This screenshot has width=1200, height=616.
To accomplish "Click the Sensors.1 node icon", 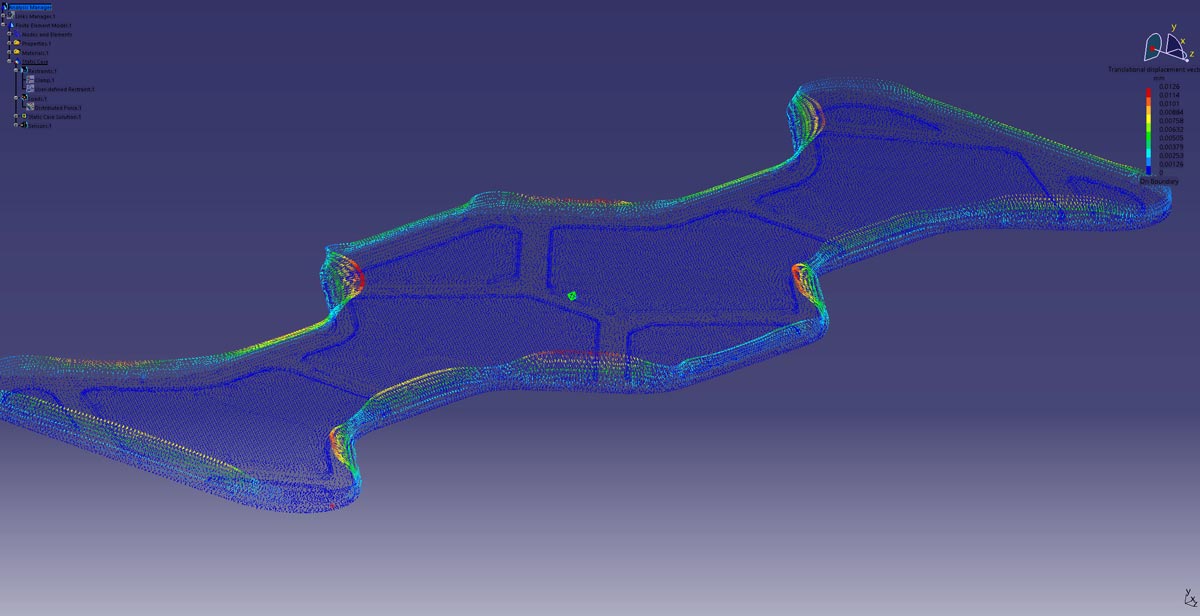I will pos(24,125).
